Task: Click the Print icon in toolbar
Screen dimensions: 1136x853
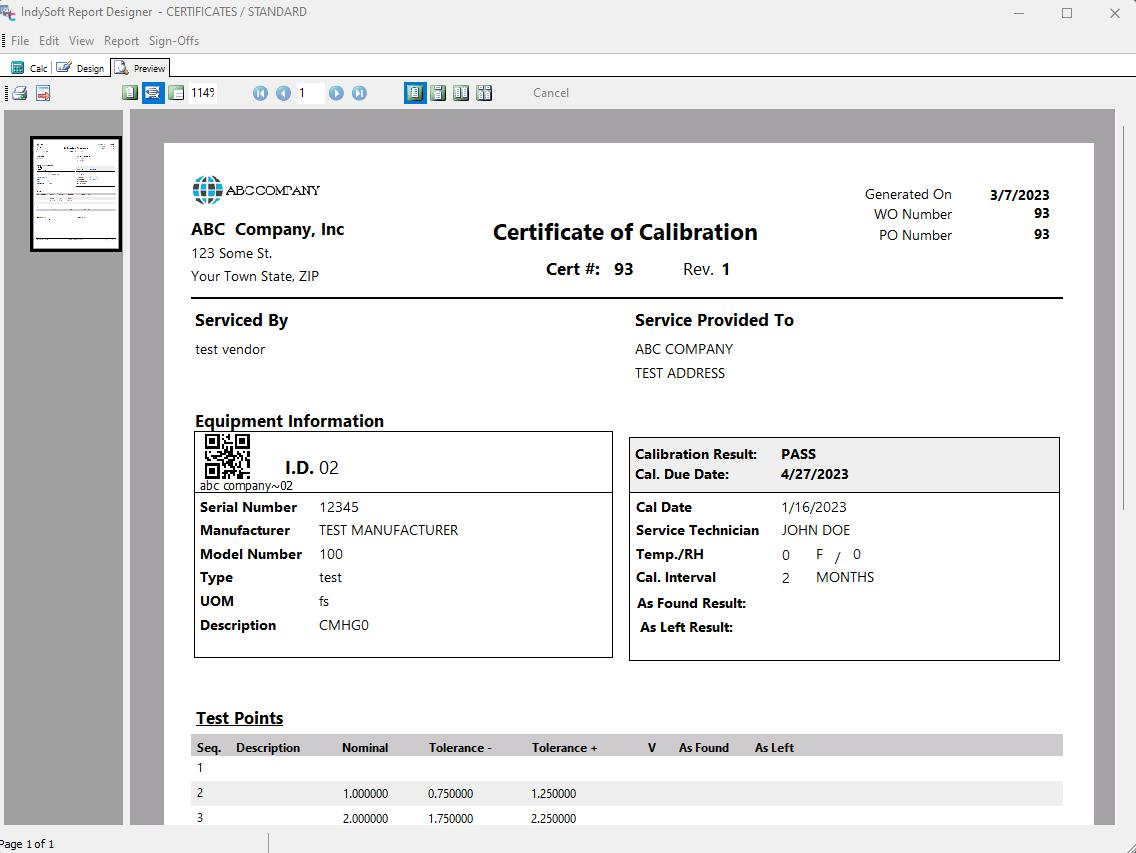Action: pos(19,93)
